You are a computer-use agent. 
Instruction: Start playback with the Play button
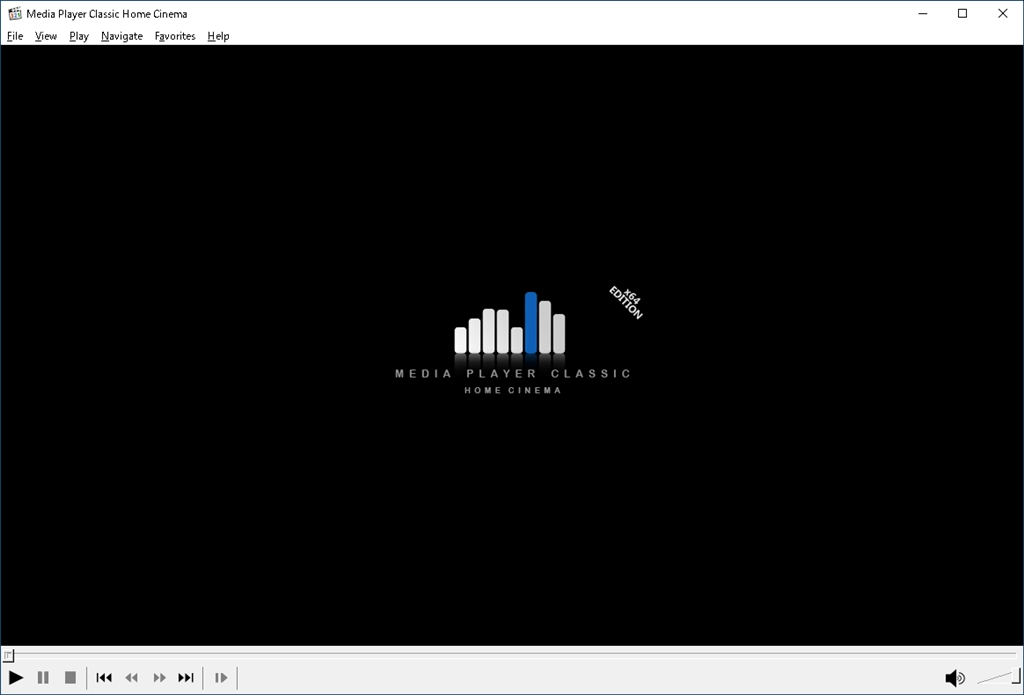point(16,678)
